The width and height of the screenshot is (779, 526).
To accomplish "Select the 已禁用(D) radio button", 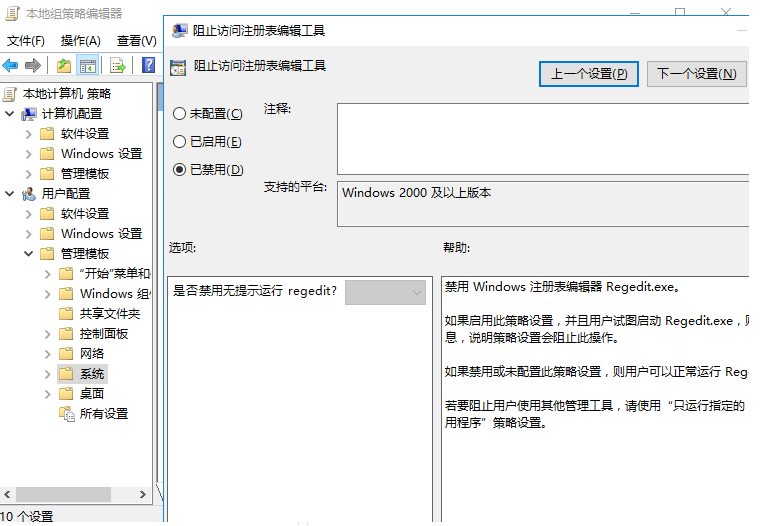I will 180,170.
